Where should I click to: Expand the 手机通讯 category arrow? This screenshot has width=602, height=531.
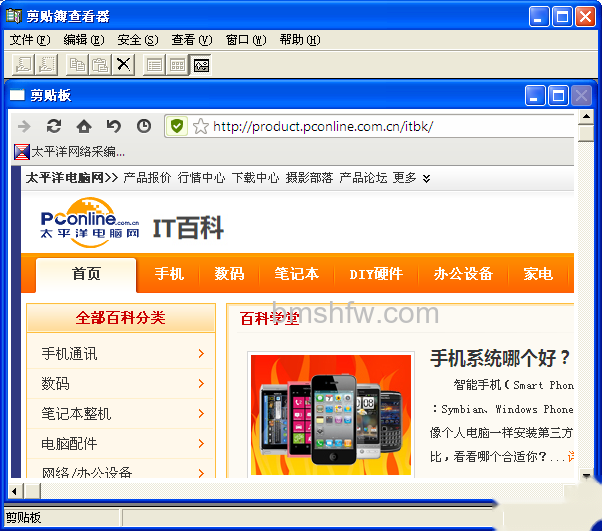(201, 354)
